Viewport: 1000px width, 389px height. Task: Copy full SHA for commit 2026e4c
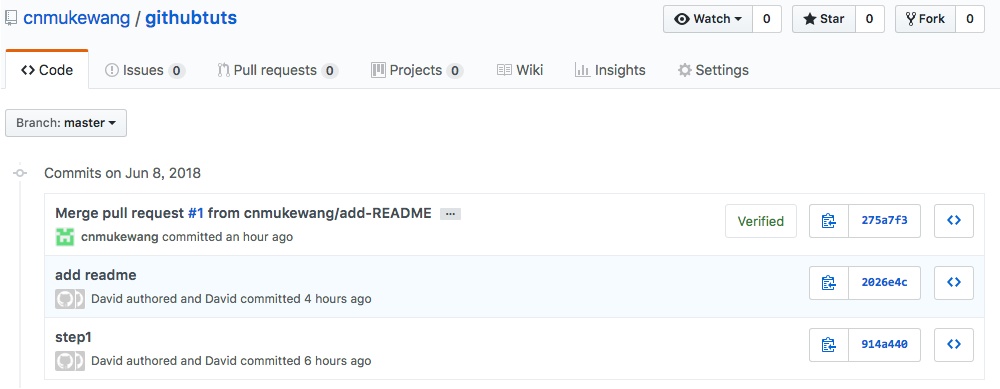[829, 283]
